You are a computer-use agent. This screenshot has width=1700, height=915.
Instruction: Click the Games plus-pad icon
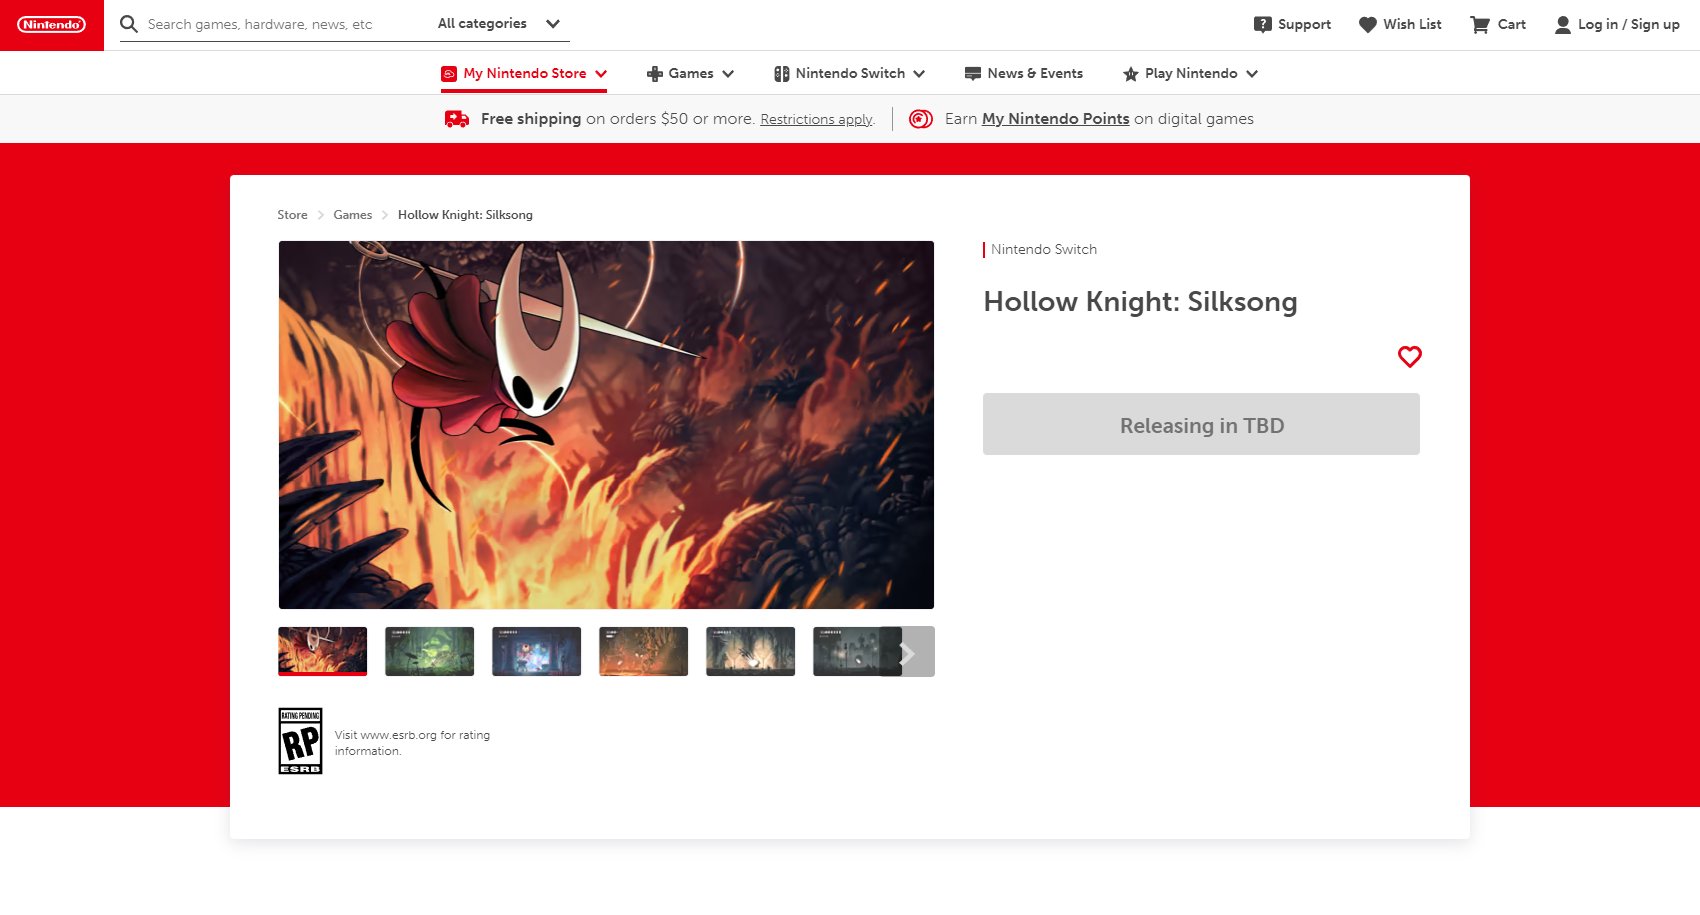pyautogui.click(x=655, y=74)
